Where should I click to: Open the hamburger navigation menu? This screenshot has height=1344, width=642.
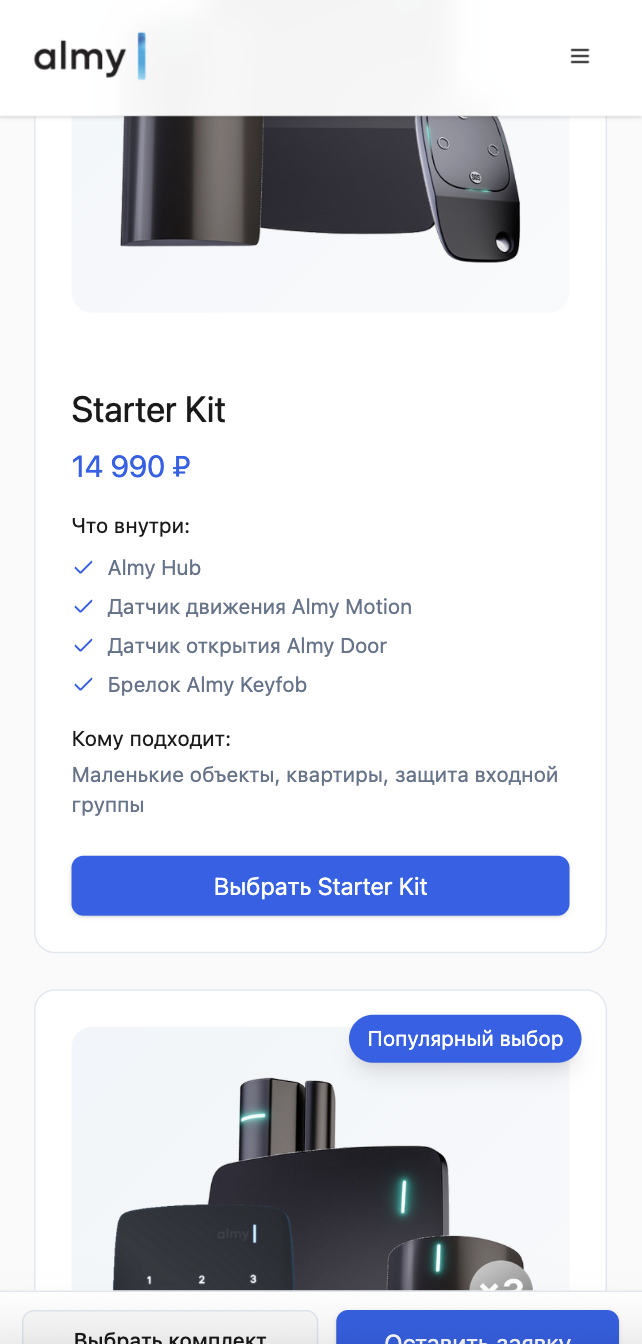pyautogui.click(x=580, y=56)
